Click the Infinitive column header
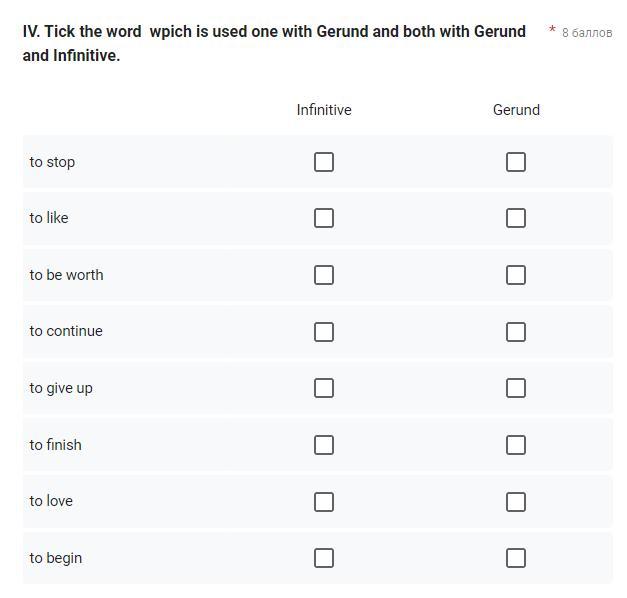This screenshot has width=627, height=598. (324, 110)
